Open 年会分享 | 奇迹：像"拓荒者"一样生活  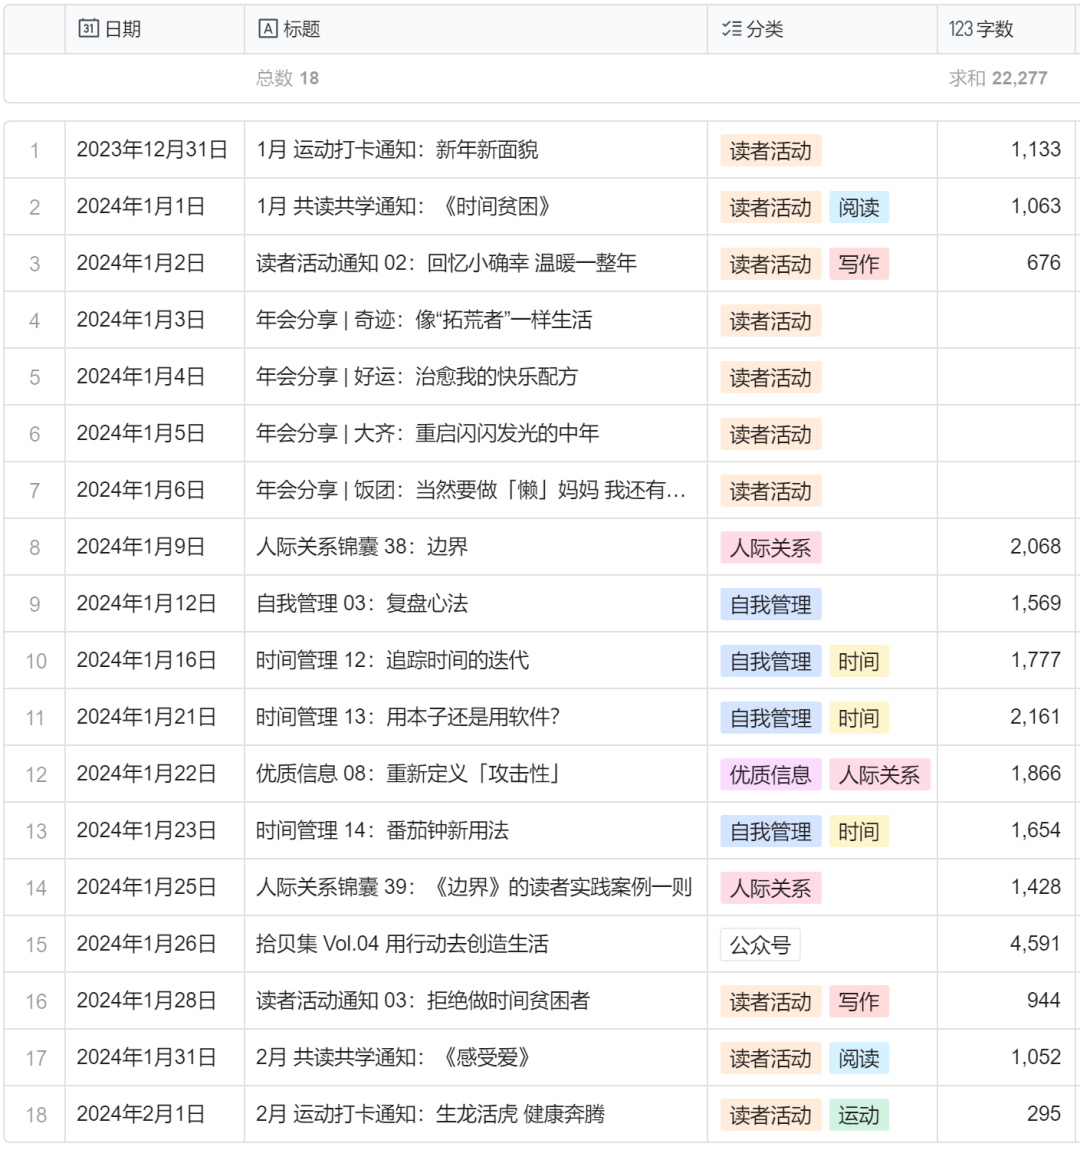(424, 320)
